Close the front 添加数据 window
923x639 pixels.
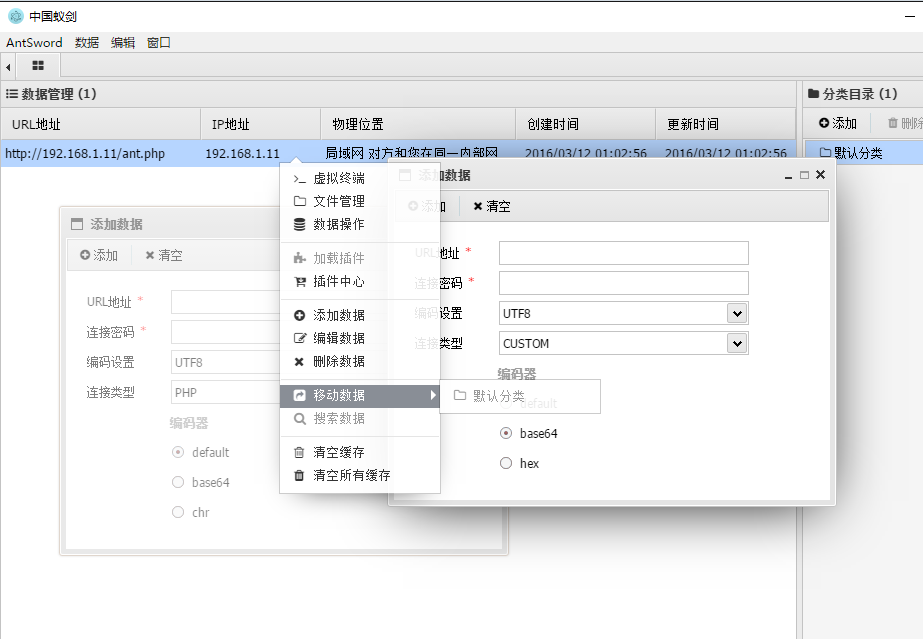pos(821,175)
